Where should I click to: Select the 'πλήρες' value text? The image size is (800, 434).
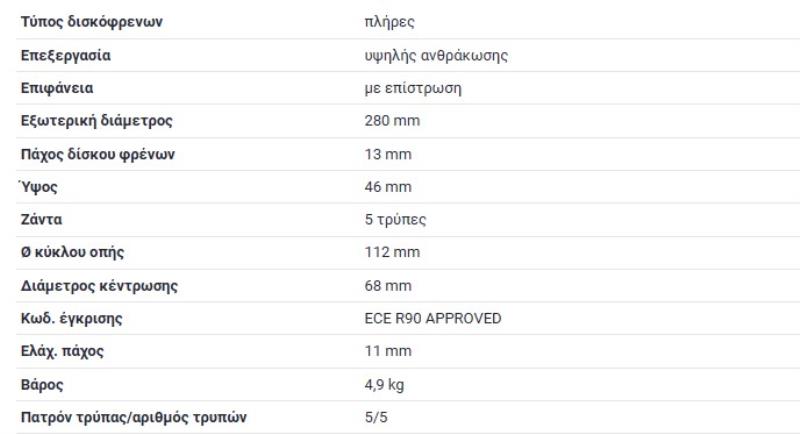pyautogui.click(x=386, y=23)
